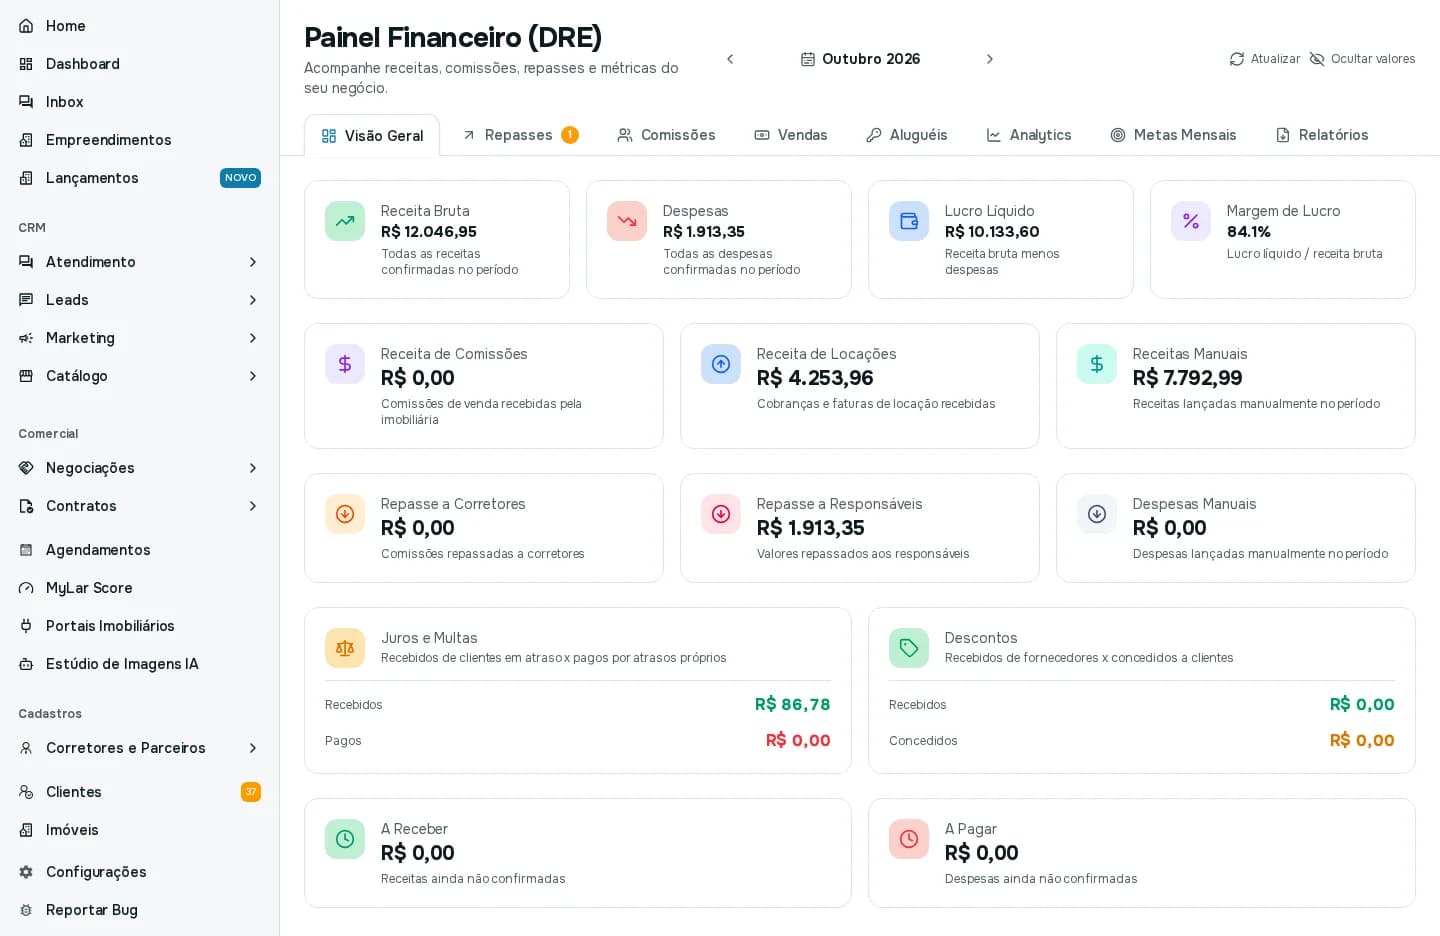Click the Margem de Lucro percent icon
Viewport: 1440px width, 936px height.
(x=1191, y=221)
